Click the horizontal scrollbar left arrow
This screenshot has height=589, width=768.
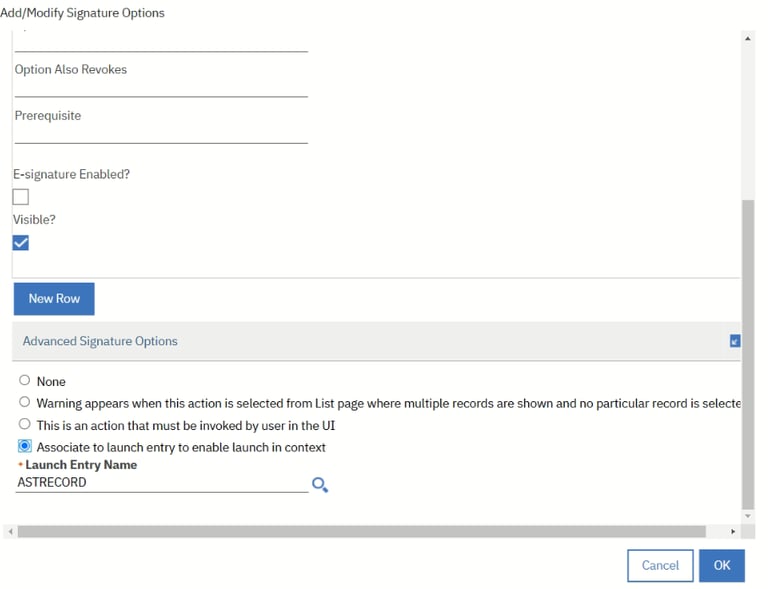(10, 531)
